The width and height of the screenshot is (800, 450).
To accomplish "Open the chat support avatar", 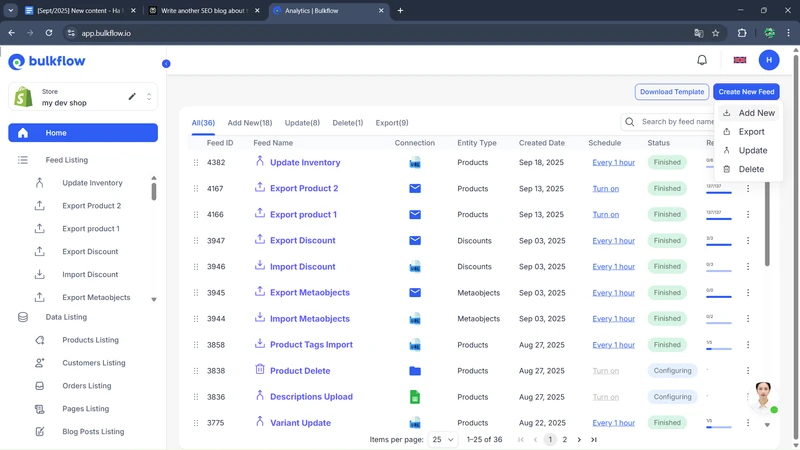I will pos(763,396).
